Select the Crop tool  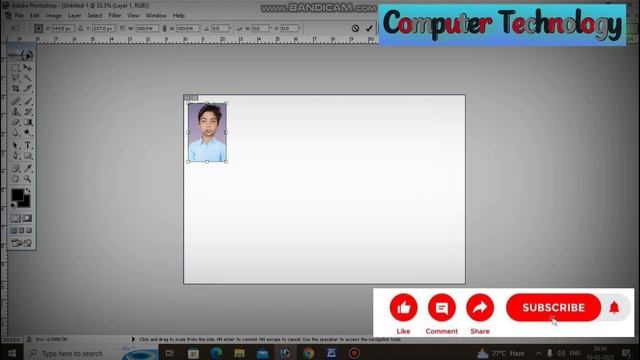[x=16, y=88]
